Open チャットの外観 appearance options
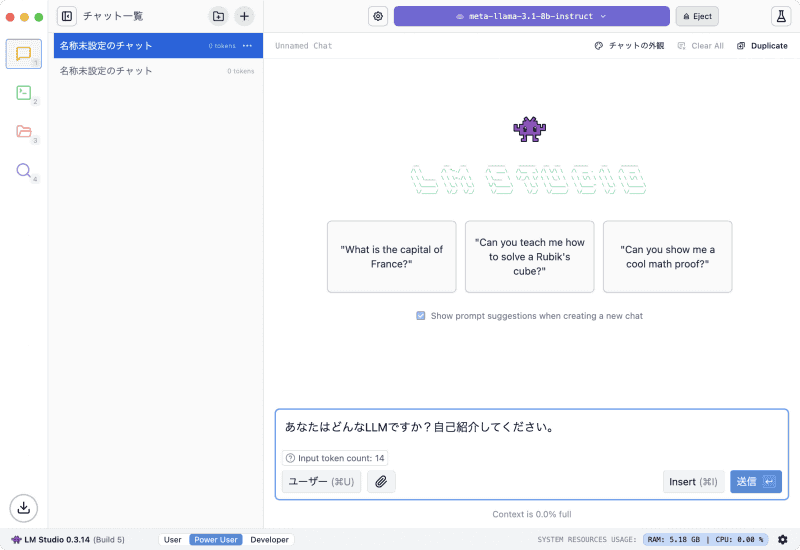Screen dimensions: 800x550 point(630,46)
